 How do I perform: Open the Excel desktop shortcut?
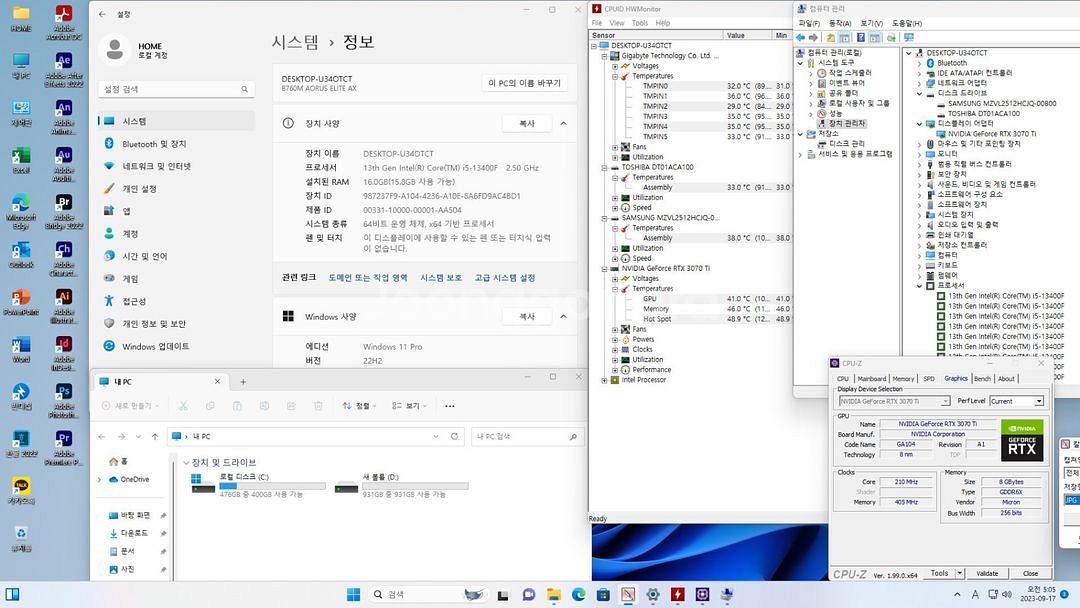coord(21,160)
